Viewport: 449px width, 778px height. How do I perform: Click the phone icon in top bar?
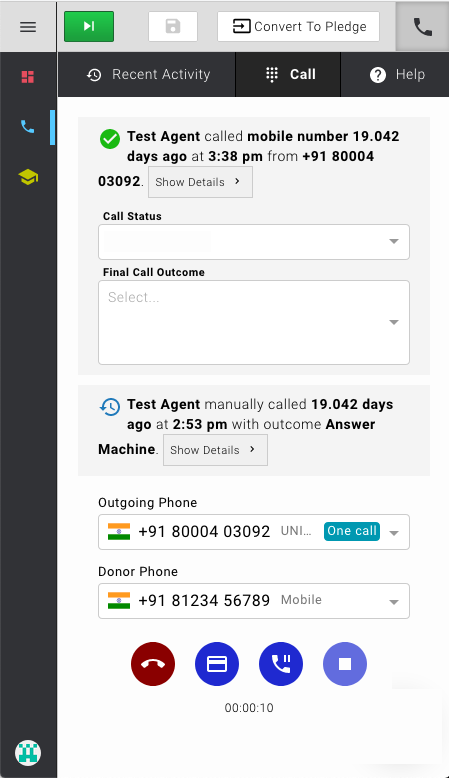422,26
